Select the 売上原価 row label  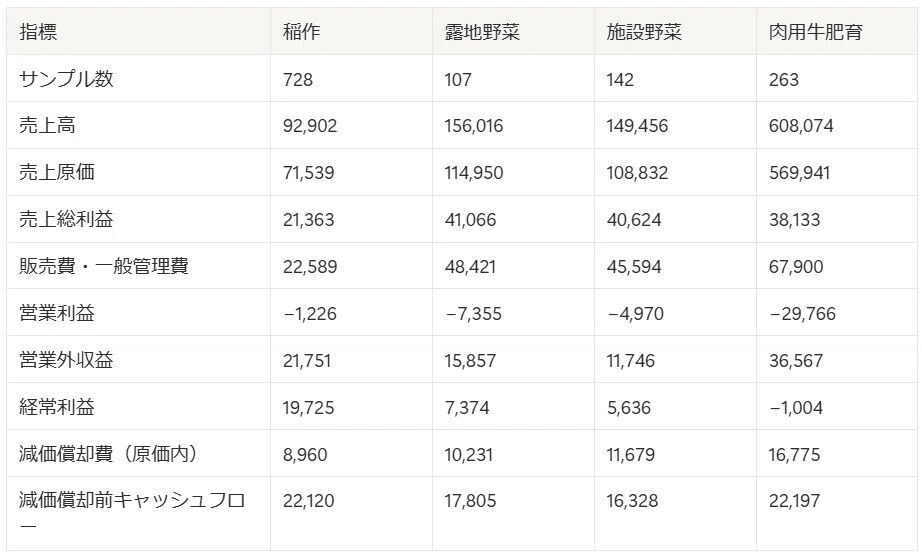pos(56,172)
